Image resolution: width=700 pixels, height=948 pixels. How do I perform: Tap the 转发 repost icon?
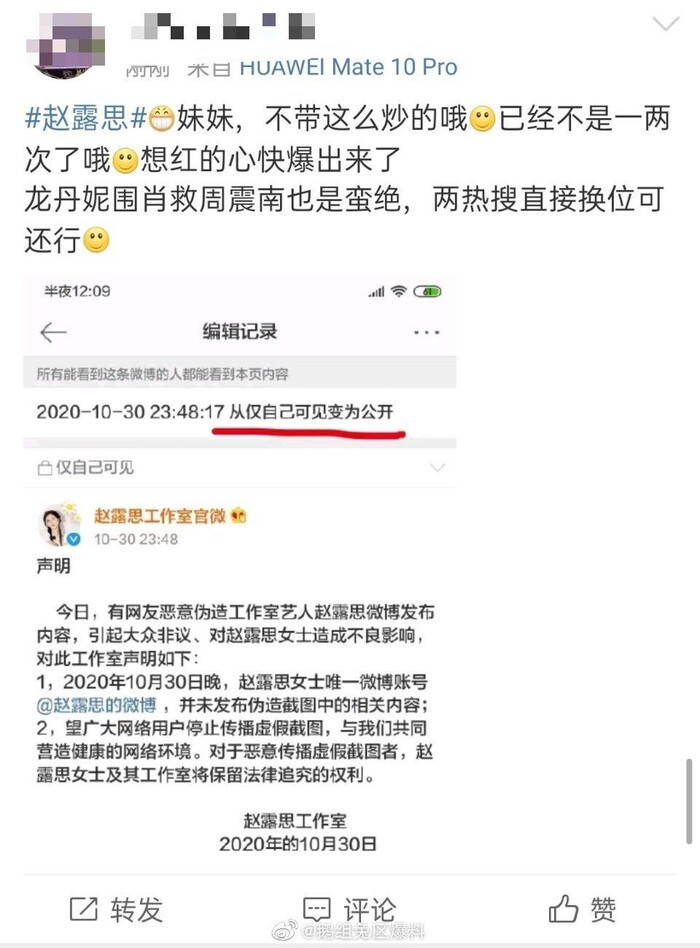[x=83, y=909]
